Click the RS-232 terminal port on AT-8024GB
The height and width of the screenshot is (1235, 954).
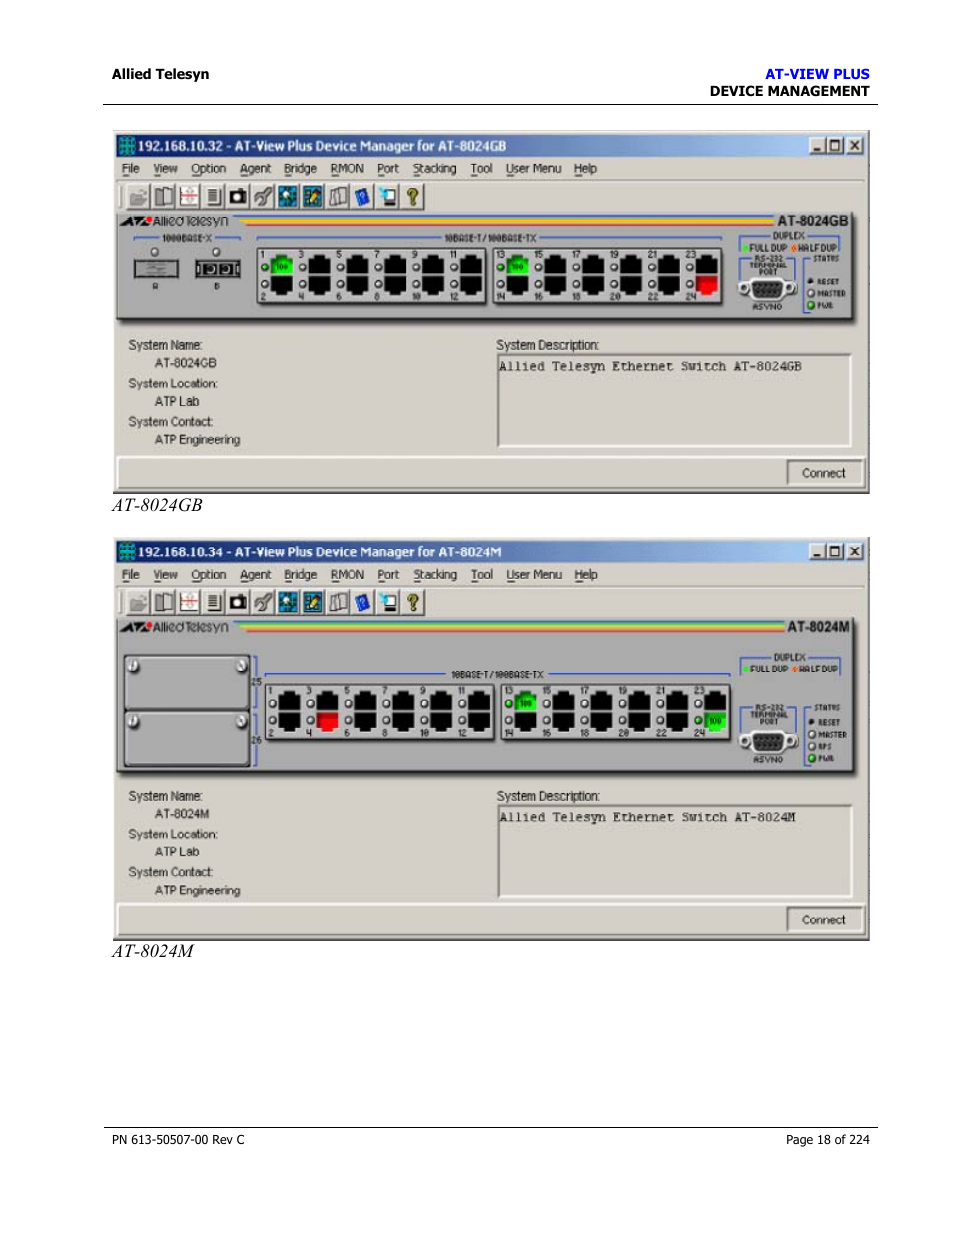click(767, 289)
